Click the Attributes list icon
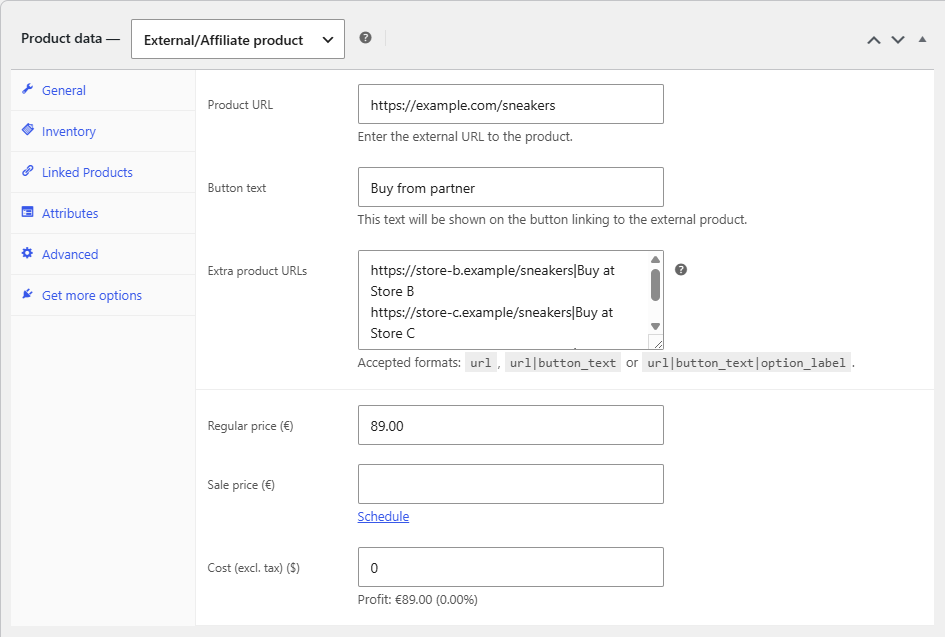This screenshot has width=945, height=637. click(27, 212)
